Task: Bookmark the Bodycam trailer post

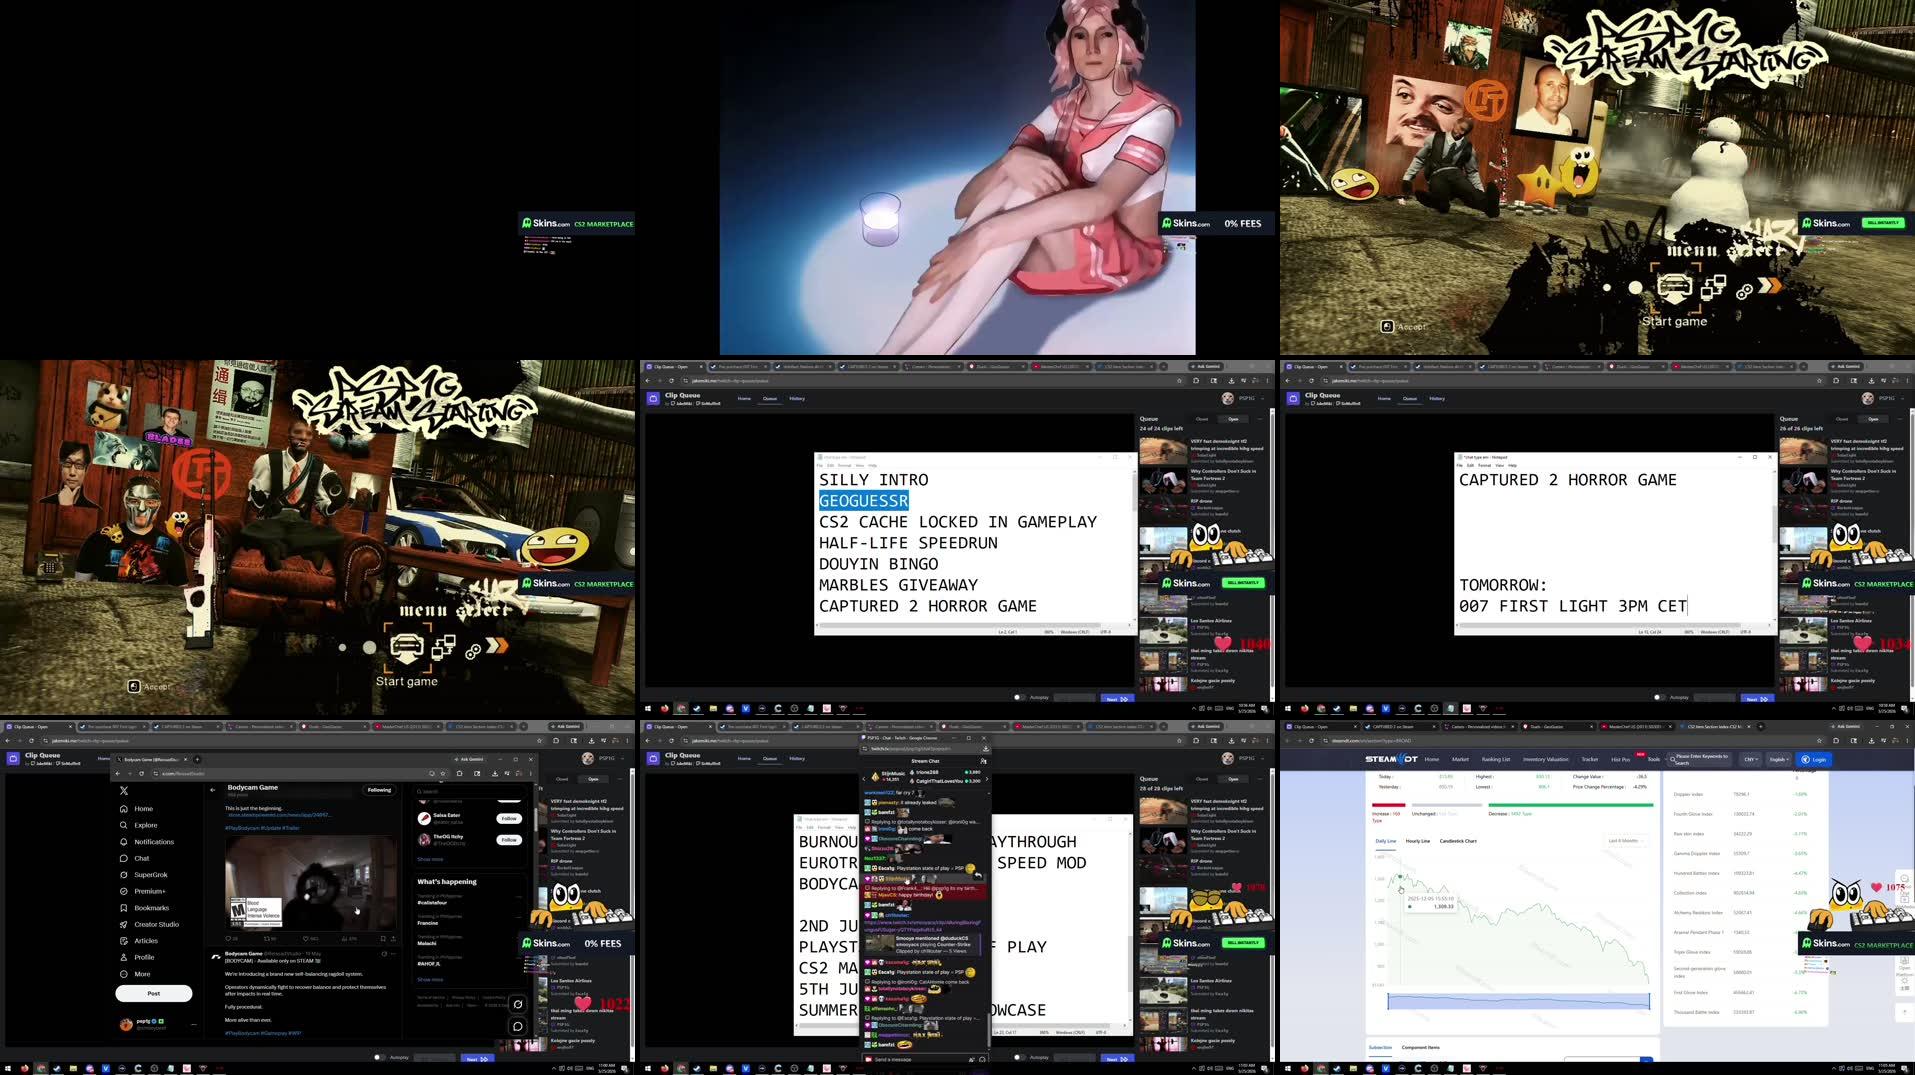Action: (383, 938)
